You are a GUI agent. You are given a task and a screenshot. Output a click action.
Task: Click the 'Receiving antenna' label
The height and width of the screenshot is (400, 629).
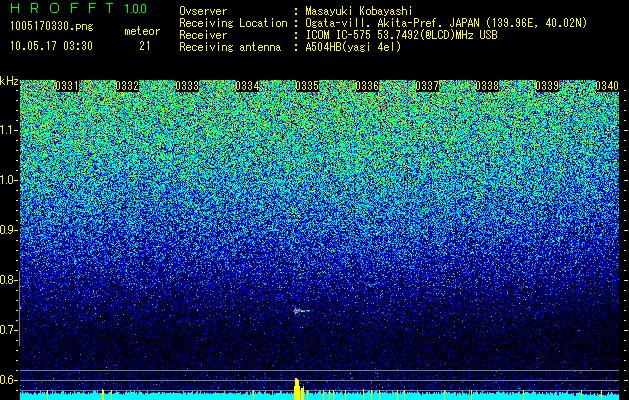[230, 47]
